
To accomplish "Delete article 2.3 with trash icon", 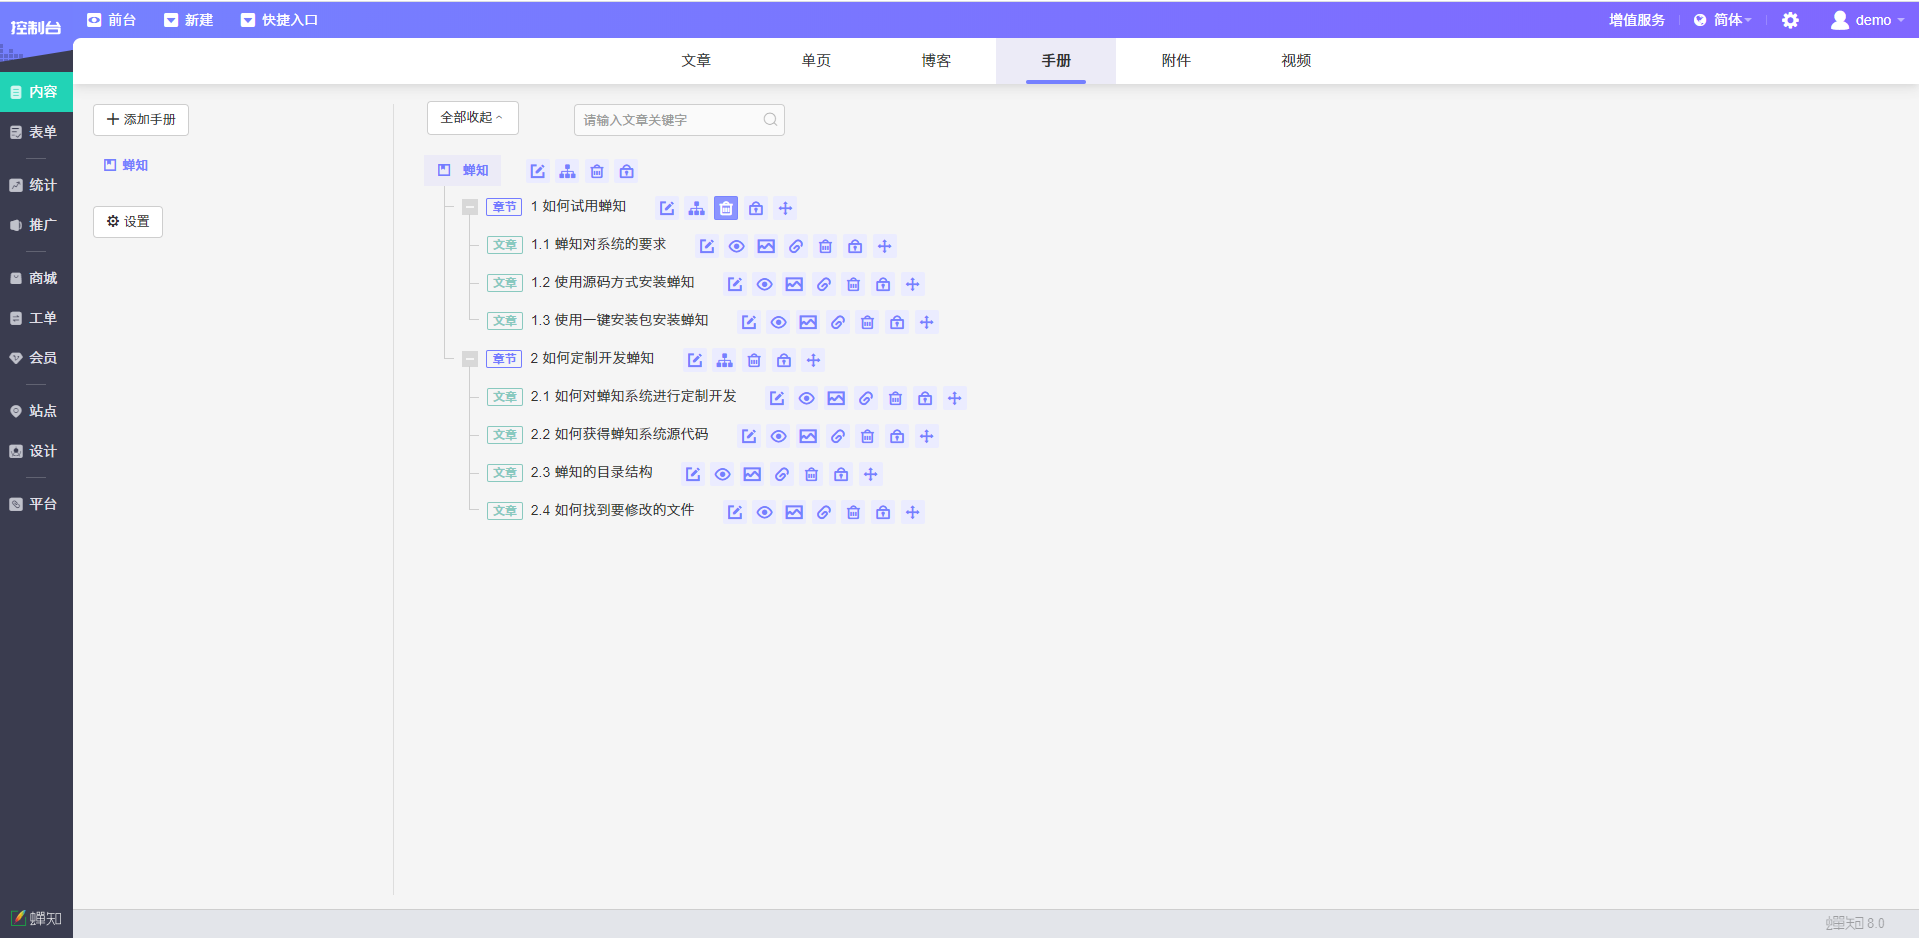I will click(x=812, y=474).
